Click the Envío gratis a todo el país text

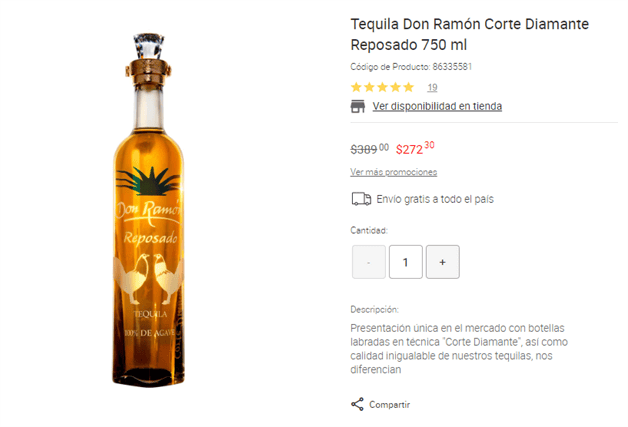click(435, 199)
